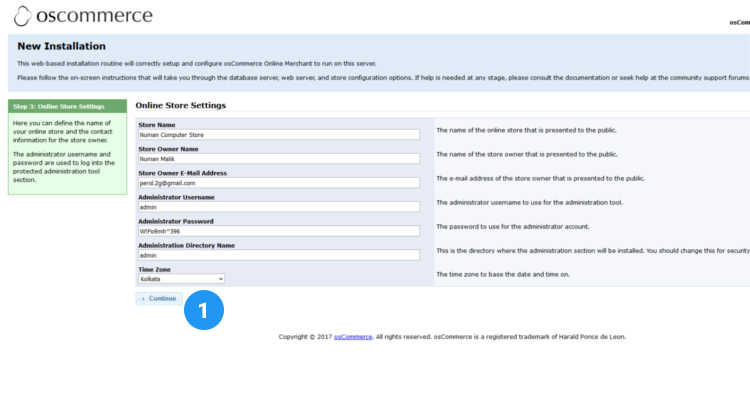Edit the Administrator Password field
This screenshot has width=750, height=400.
(x=278, y=231)
